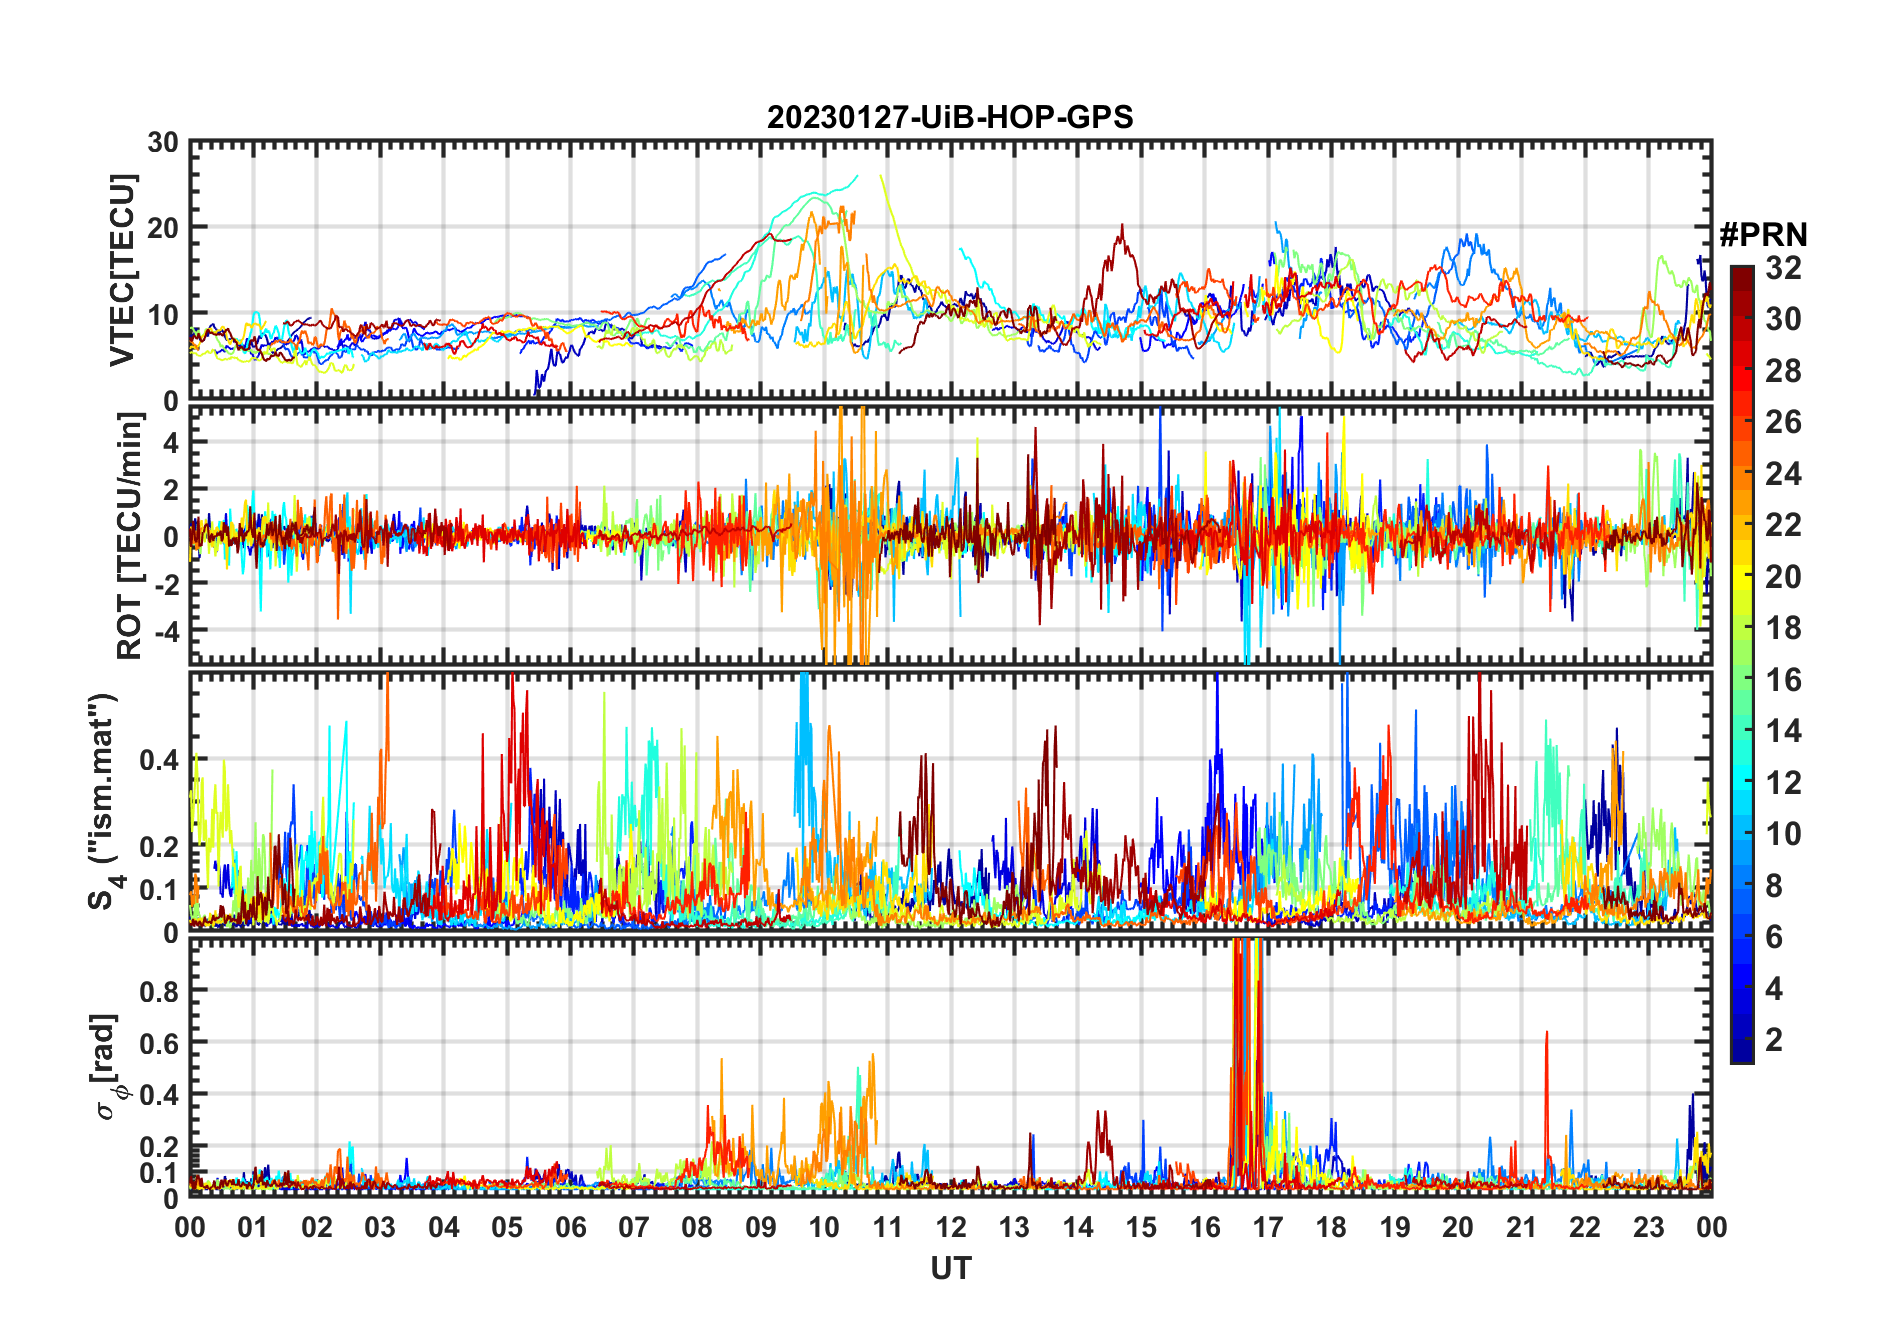
Task: Click VTEC y-axis tick label "30"
Action: pyautogui.click(x=162, y=143)
